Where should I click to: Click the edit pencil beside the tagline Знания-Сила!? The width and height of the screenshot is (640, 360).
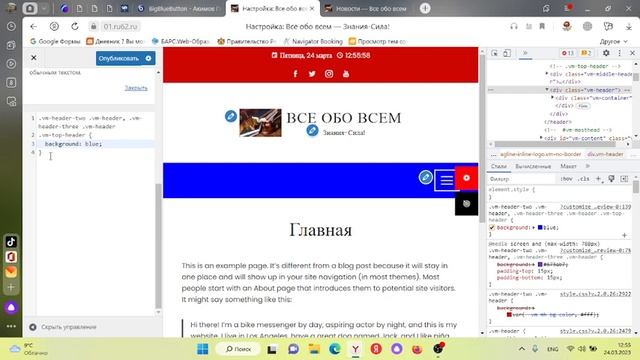point(312,131)
